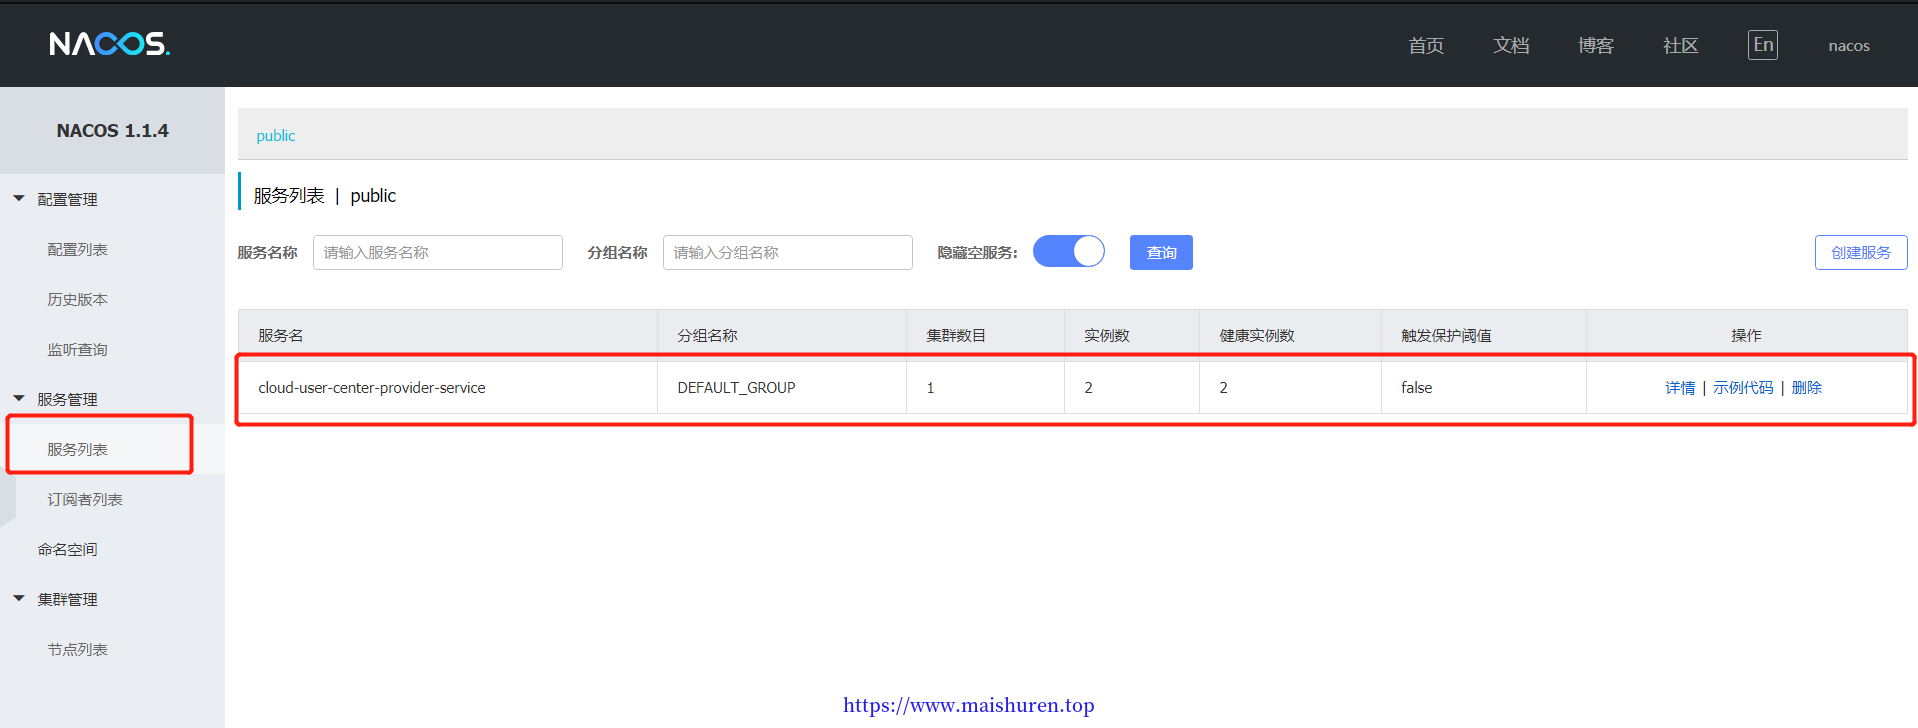This screenshot has width=1918, height=728.
Task: Focus the 服务名称 input field
Action: (x=438, y=252)
